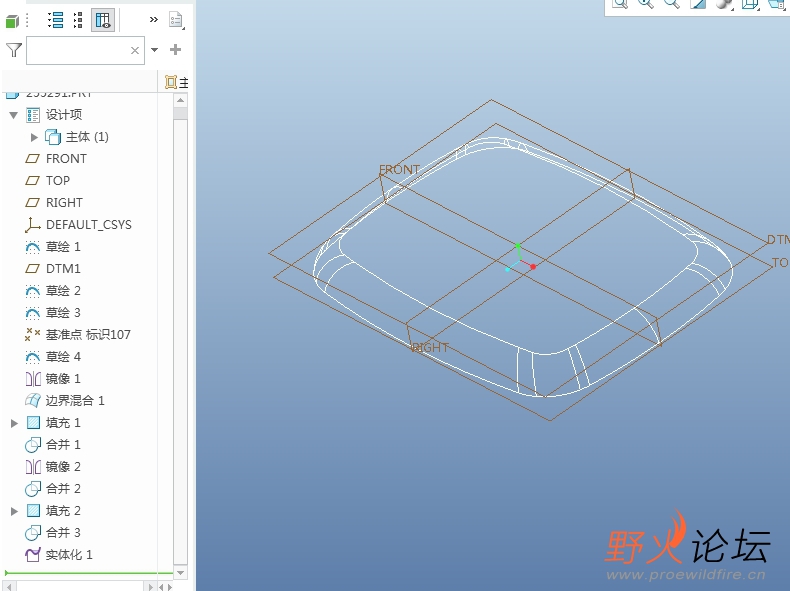Expand the 填充 2 node arrow
Image resolution: width=790 pixels, height=591 pixels.
pos(14,511)
